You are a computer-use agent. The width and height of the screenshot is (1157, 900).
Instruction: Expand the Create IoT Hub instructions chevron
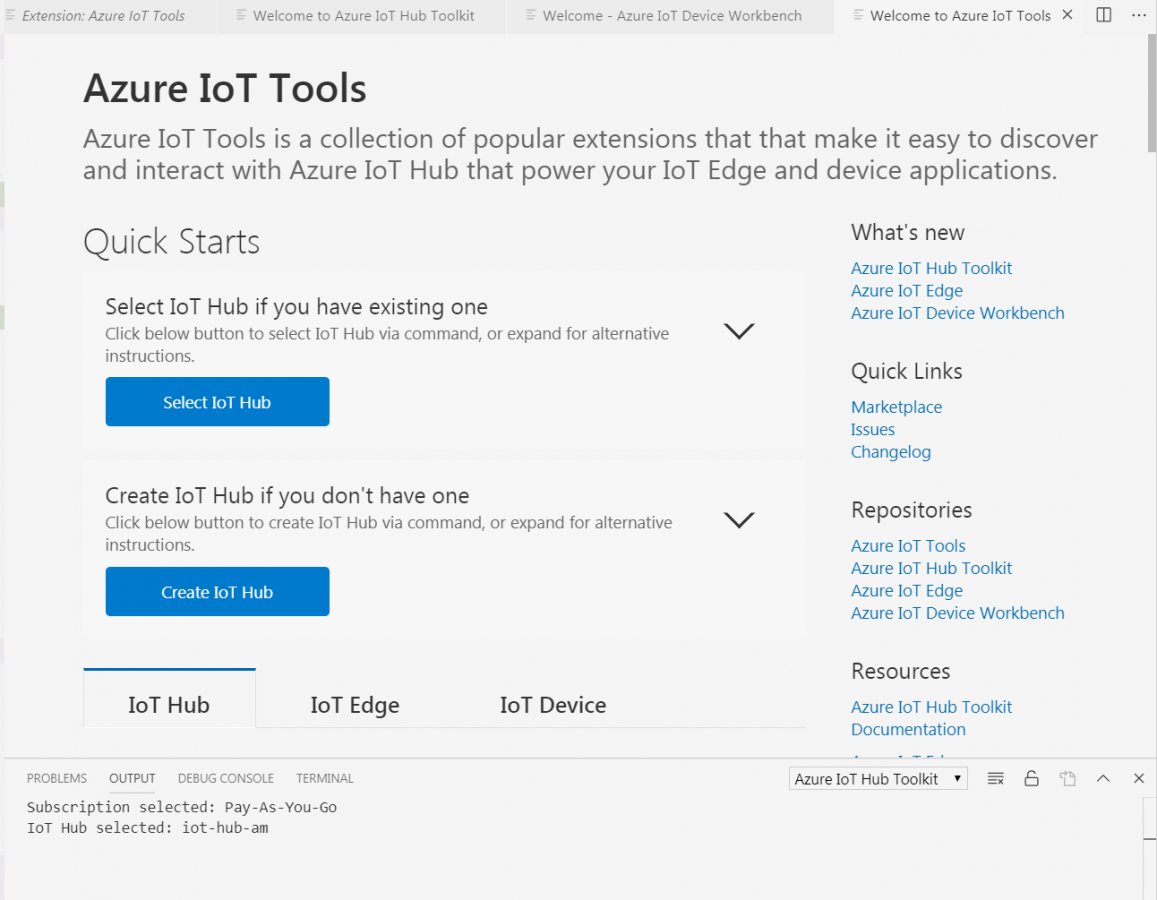point(738,520)
